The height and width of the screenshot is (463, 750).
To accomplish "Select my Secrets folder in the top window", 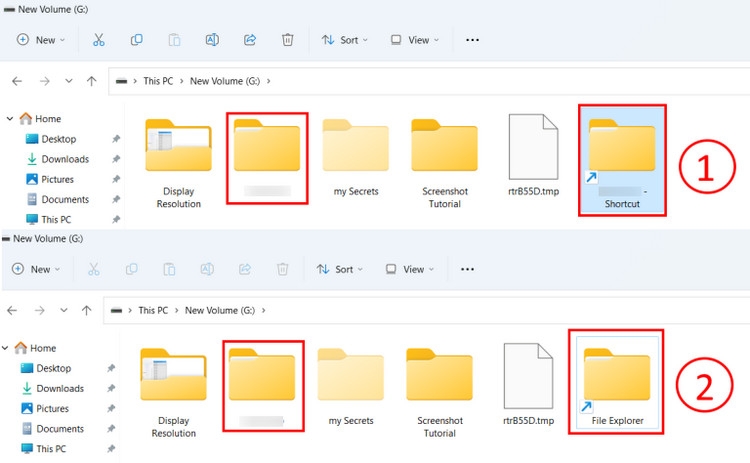I will pos(356,158).
